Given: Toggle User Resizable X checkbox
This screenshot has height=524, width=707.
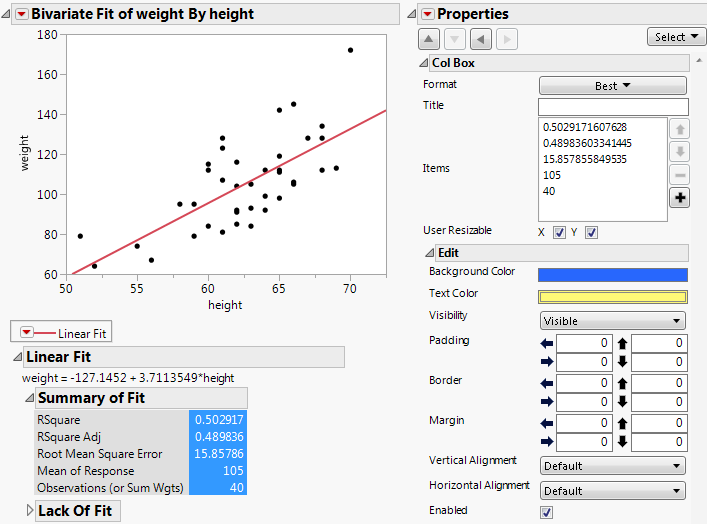Looking at the screenshot, I should point(559,233).
